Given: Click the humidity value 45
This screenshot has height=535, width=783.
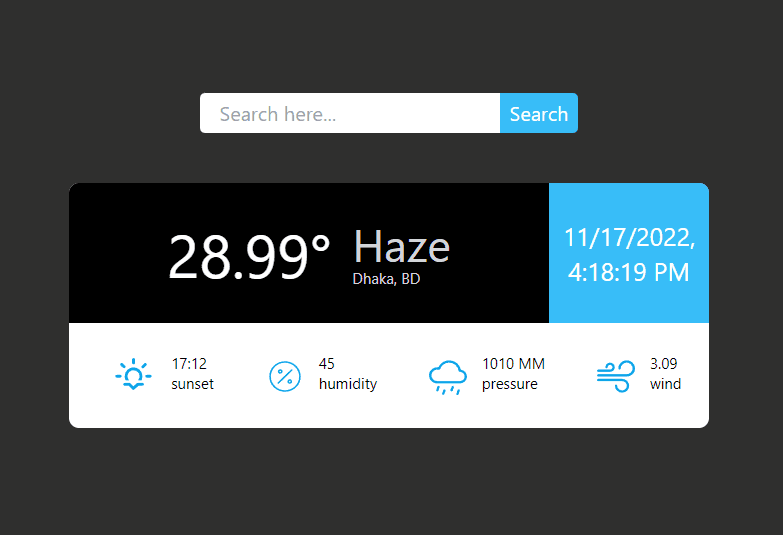Looking at the screenshot, I should 327,364.
